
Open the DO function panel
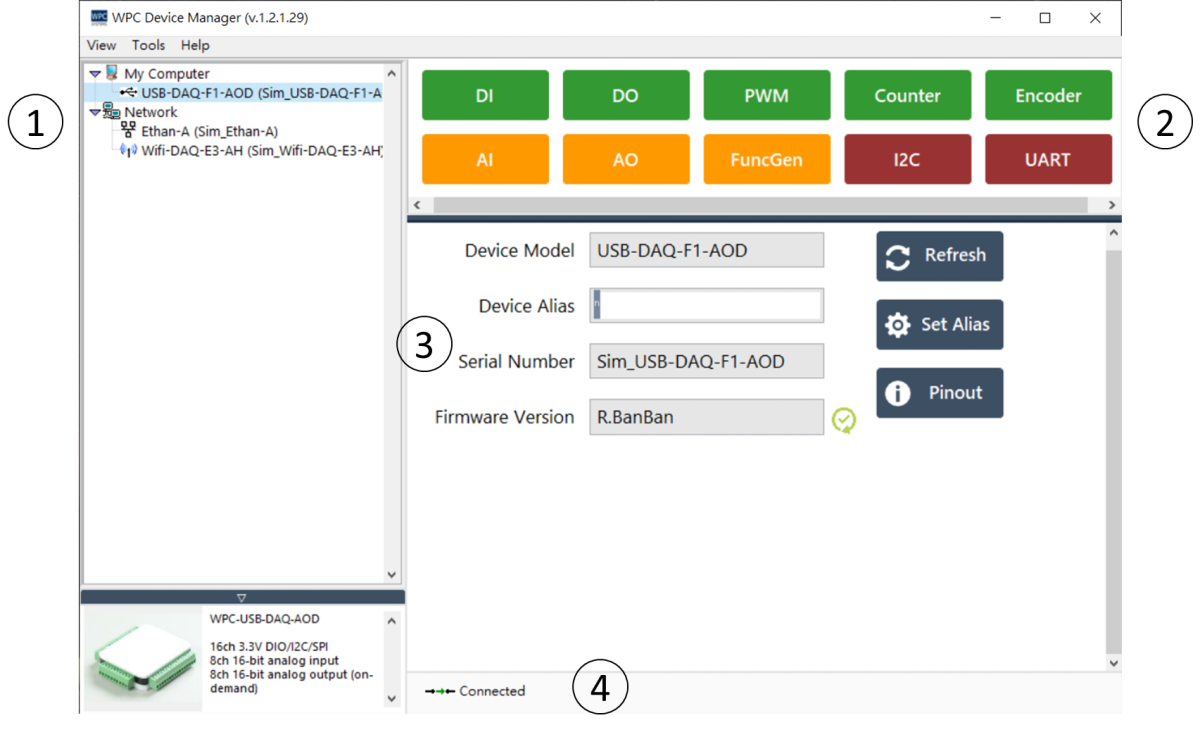[x=626, y=96]
